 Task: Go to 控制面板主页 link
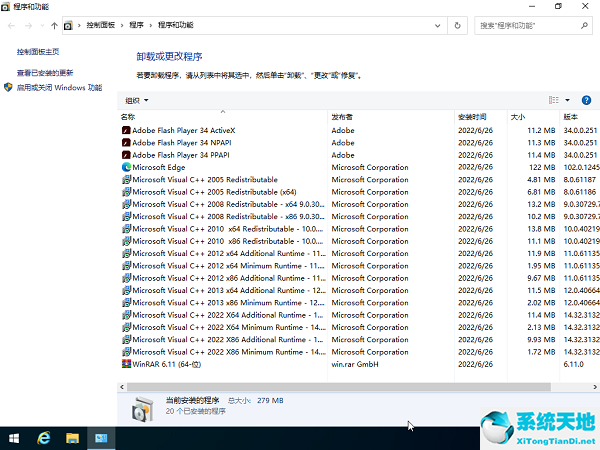coord(38,51)
